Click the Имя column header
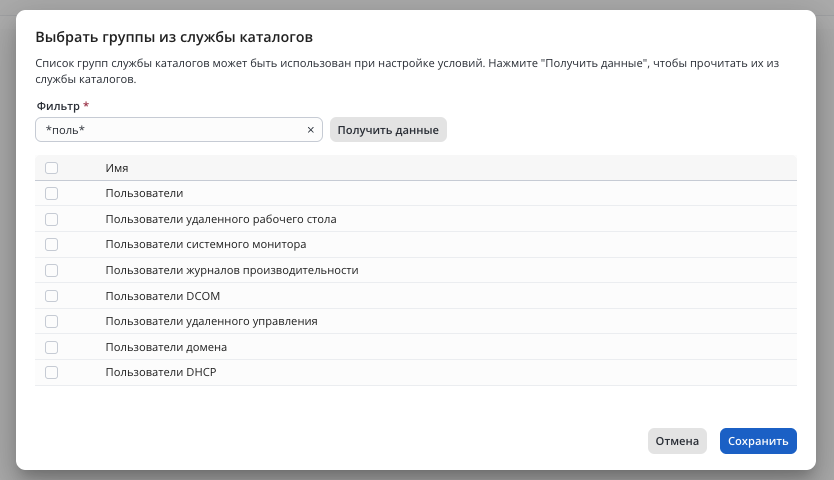The width and height of the screenshot is (834, 480). [117, 168]
